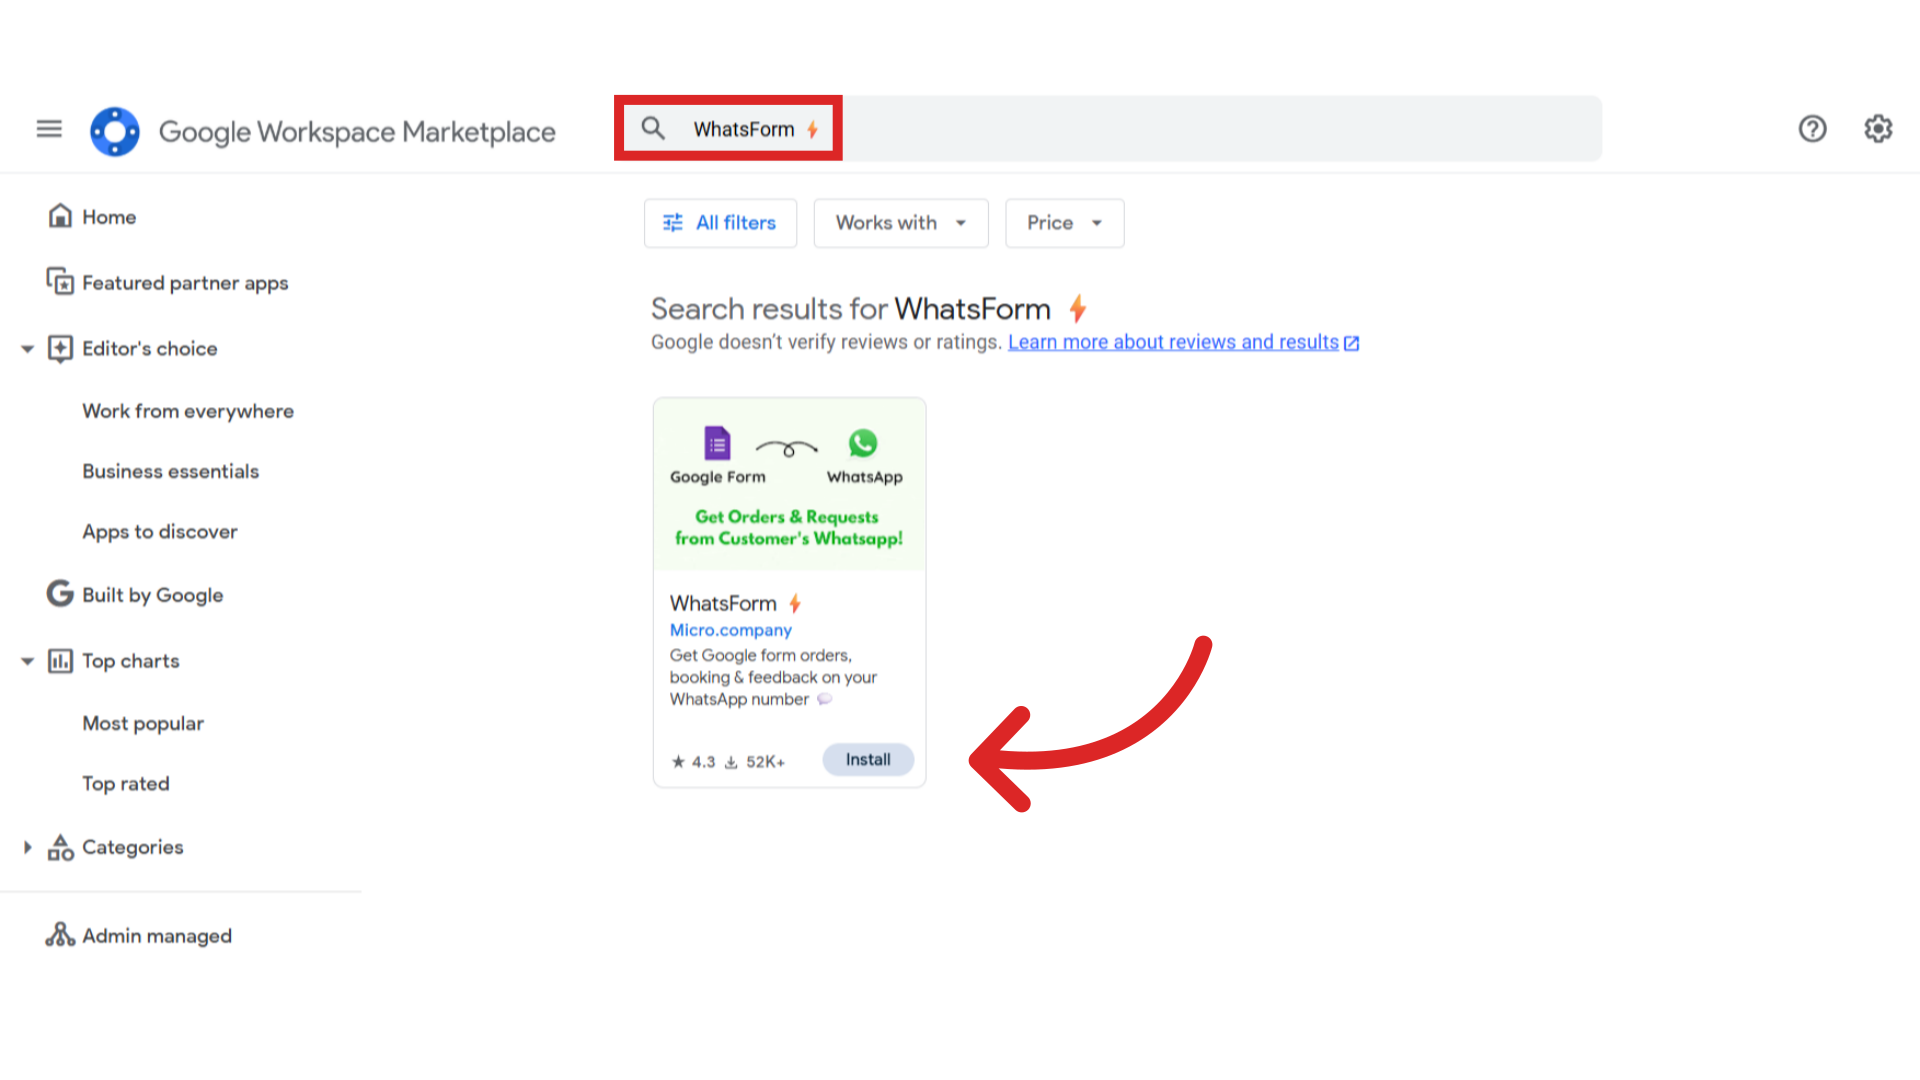Screen dimensions: 1920x1080
Task: Click the 52K+ installs text
Action: (766, 762)
